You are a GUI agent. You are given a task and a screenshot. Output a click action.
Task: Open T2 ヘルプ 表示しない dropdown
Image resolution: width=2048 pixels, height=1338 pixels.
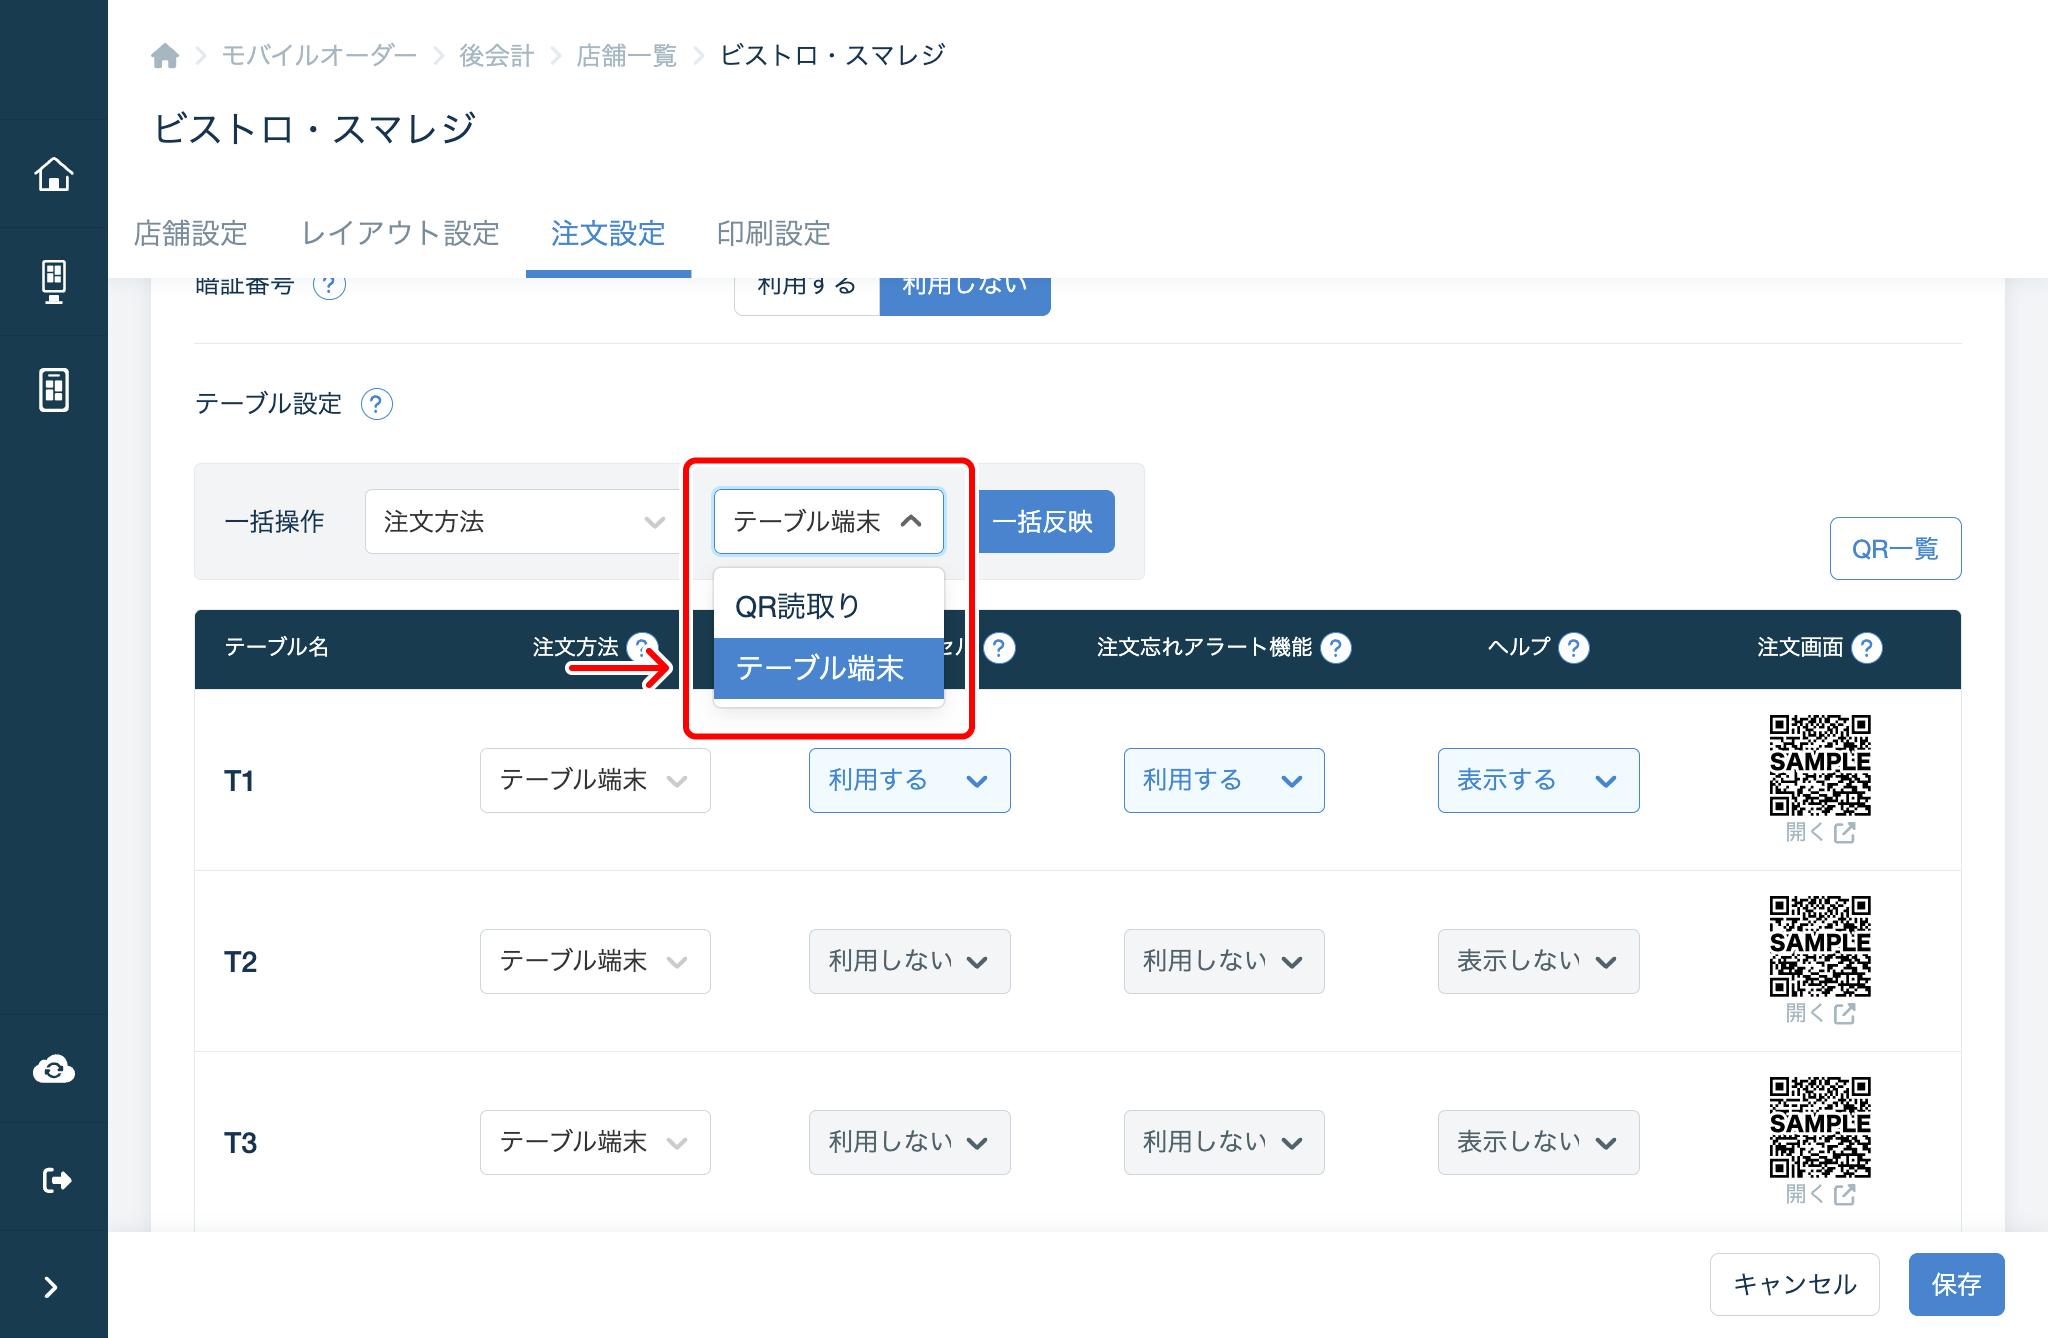click(1539, 961)
